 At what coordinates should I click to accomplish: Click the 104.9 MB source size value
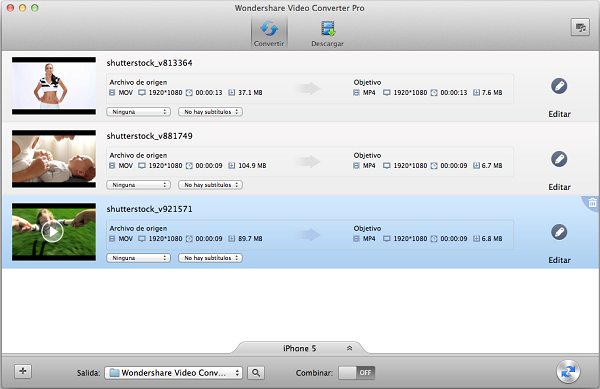click(252, 166)
